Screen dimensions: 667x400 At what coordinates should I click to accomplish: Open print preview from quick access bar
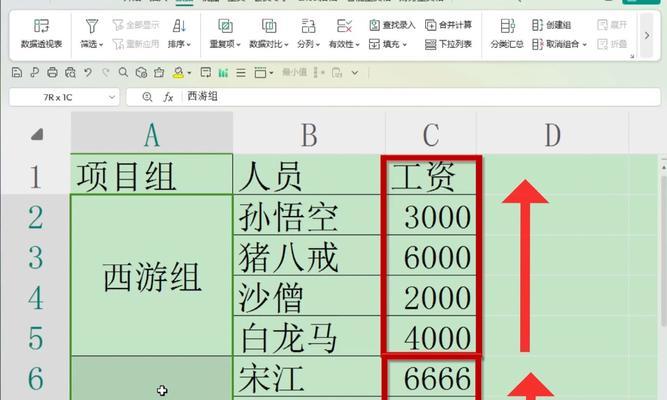click(70, 73)
